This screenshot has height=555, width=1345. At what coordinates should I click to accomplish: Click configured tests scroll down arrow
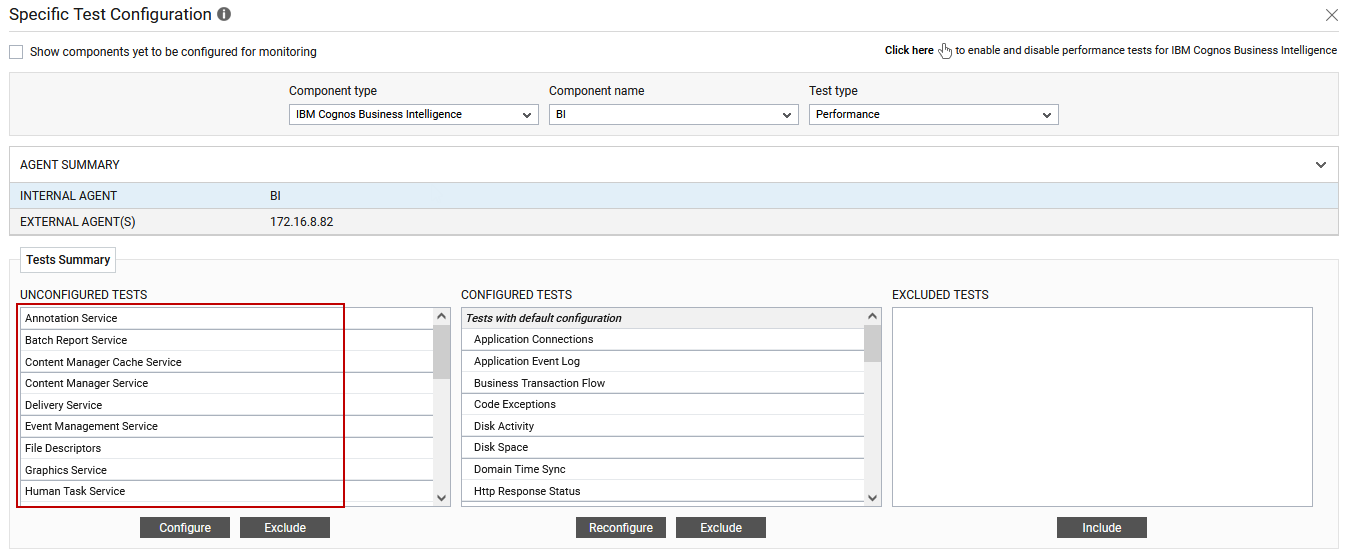873,497
